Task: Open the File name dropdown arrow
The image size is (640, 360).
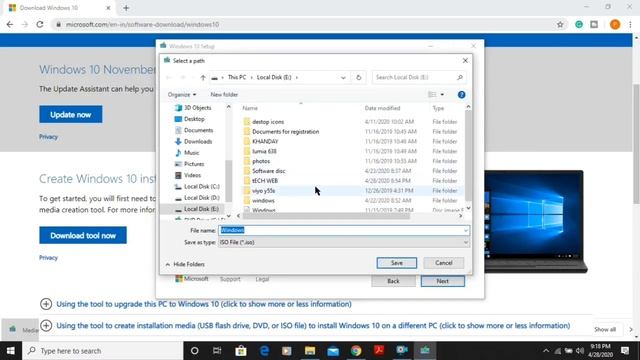Action: click(465, 231)
